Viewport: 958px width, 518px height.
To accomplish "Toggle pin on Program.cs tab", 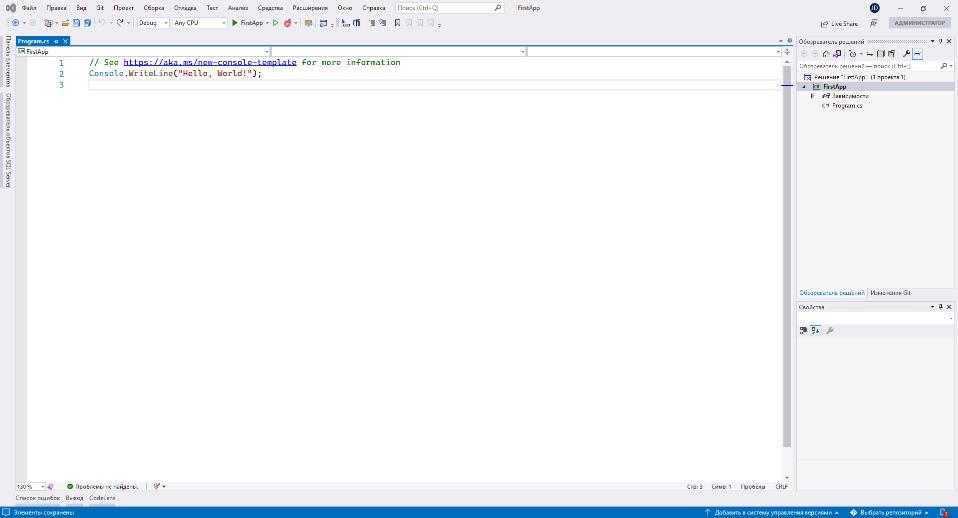I will 57,41.
